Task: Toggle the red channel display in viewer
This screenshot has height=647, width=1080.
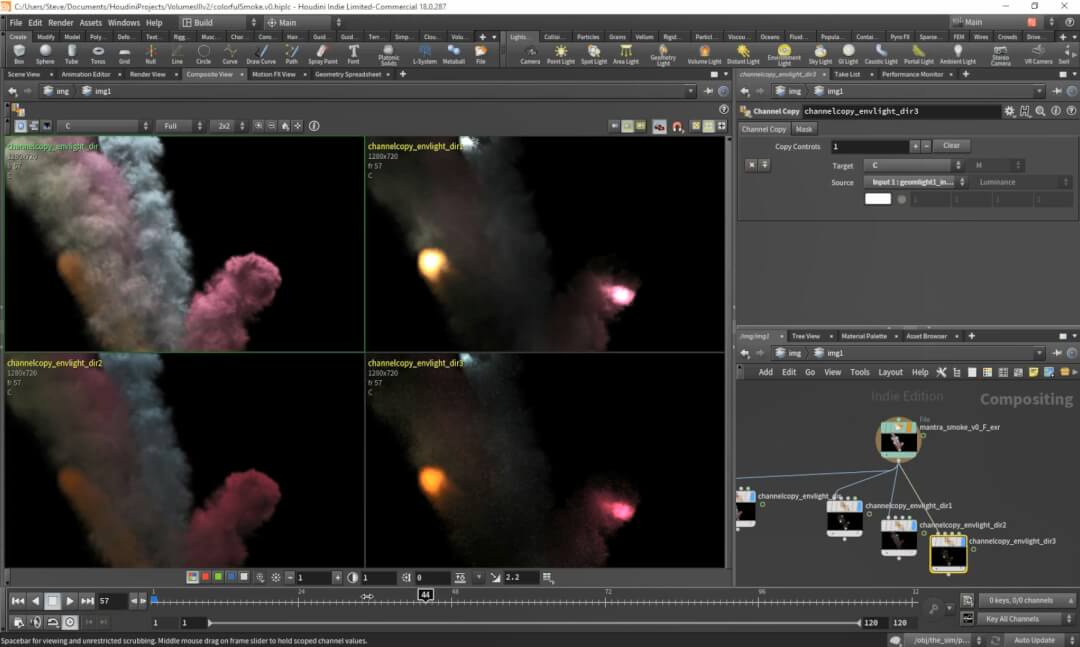Action: coord(206,577)
